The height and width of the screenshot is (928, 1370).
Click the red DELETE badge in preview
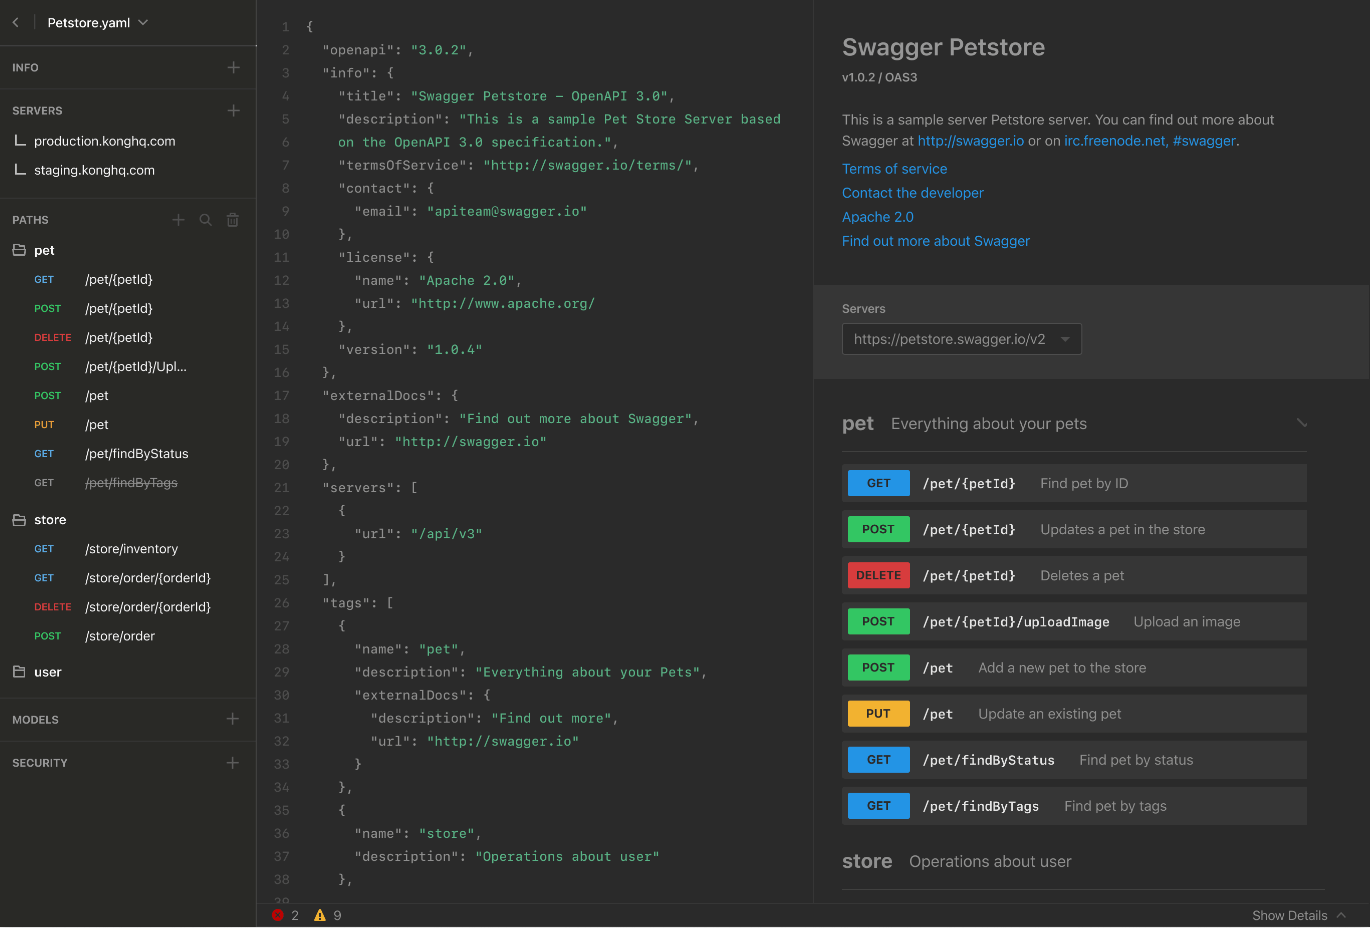click(x=879, y=575)
